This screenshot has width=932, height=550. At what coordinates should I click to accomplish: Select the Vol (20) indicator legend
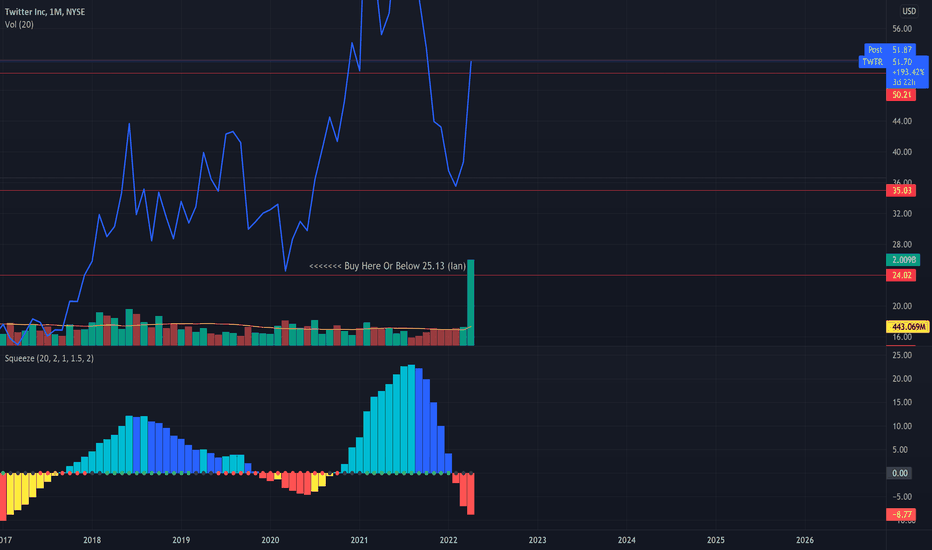[19, 25]
